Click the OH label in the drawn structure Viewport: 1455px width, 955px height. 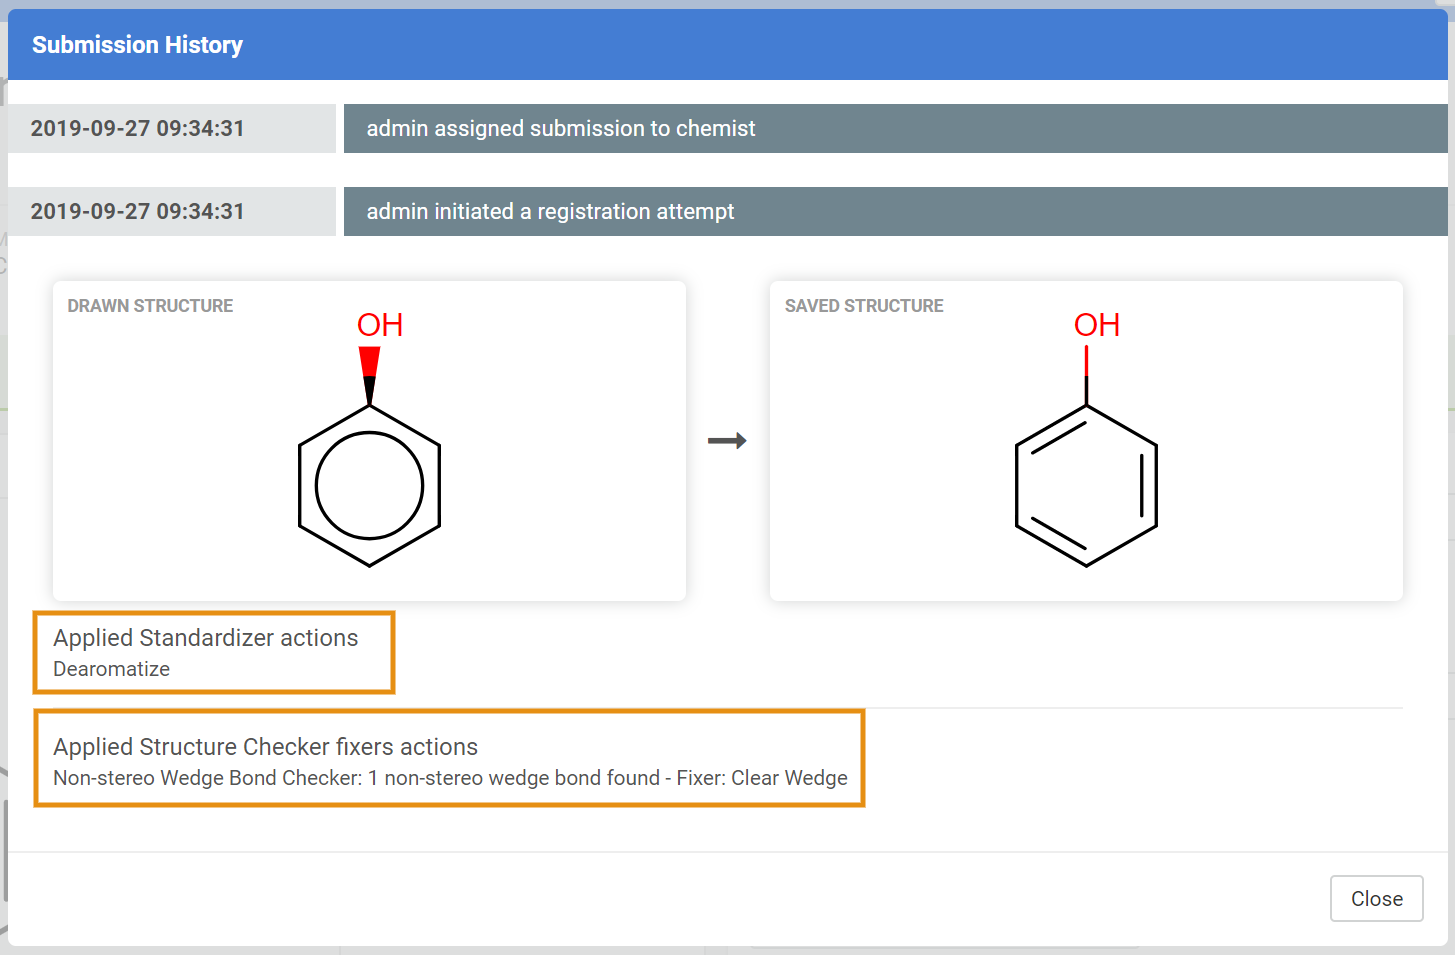[380, 325]
